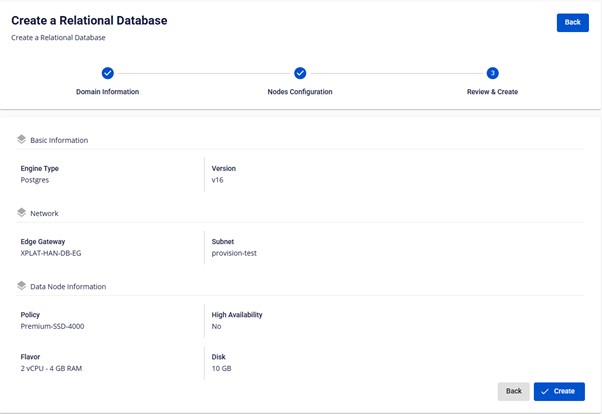
Task: Go to Nodes Configuration step label
Action: click(300, 92)
